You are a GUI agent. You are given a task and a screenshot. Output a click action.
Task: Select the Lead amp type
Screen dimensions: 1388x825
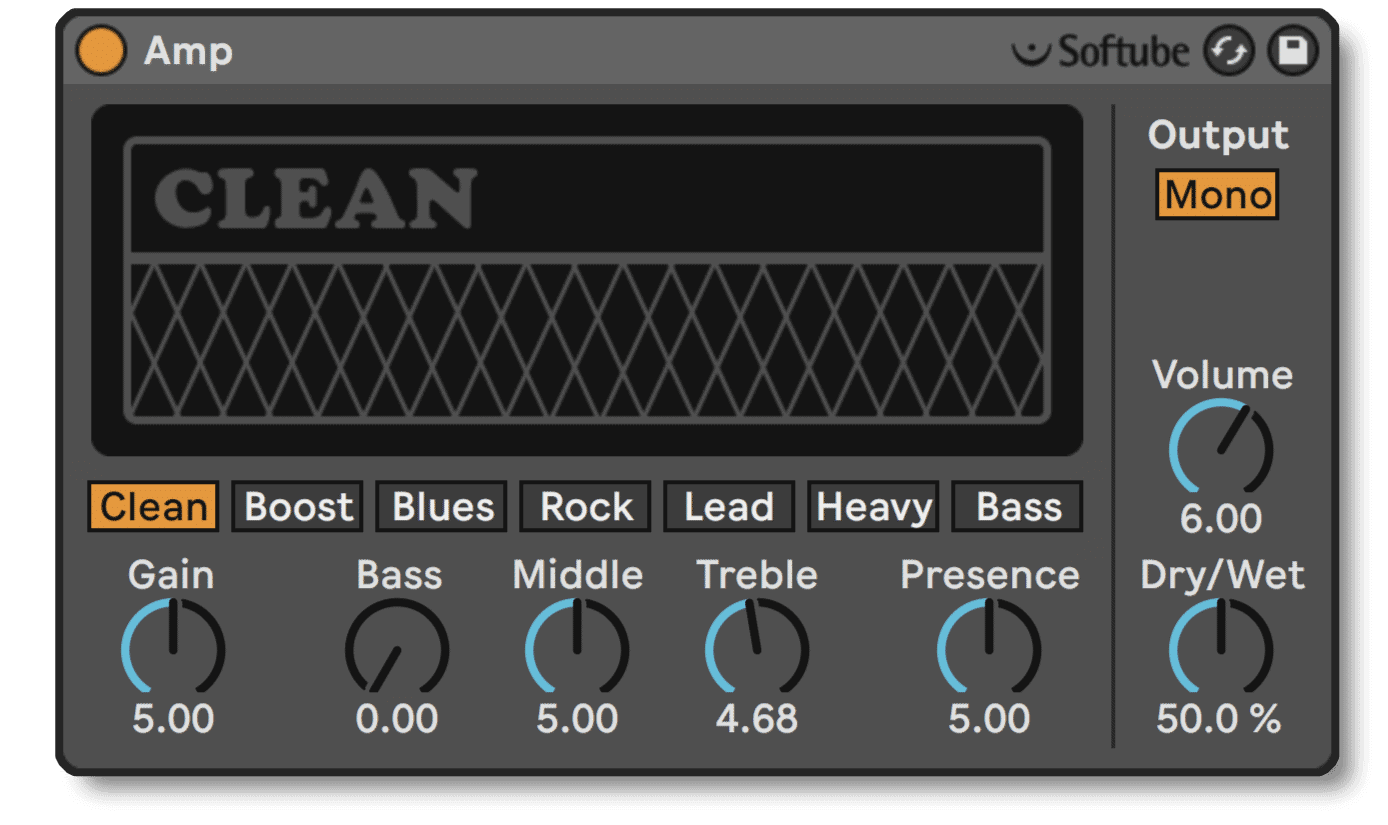pyautogui.click(x=729, y=507)
